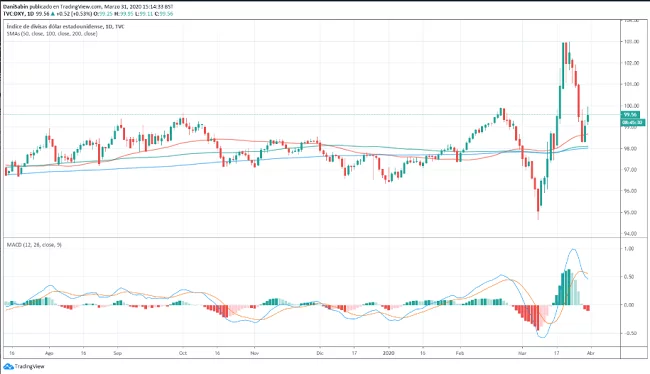
Task: Click the 94.00 price axis label
Action: click(631, 233)
